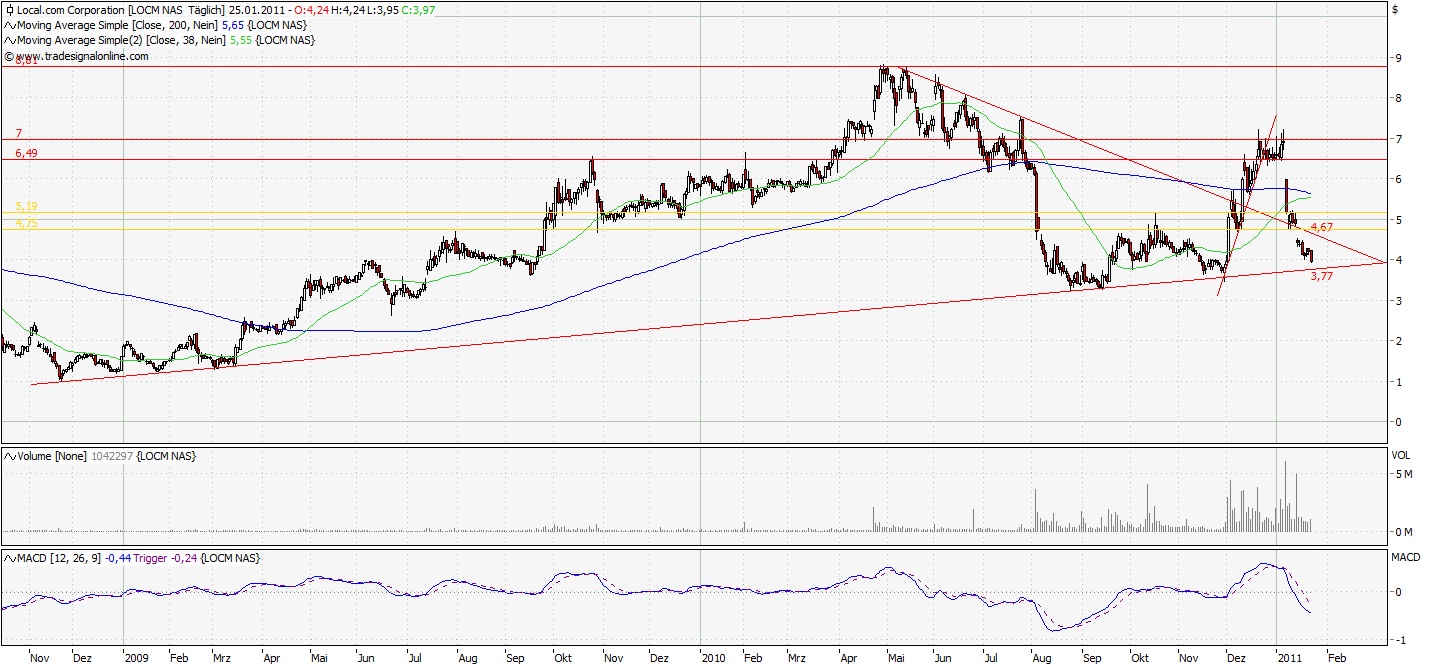
Task: Click the 2010 marker on the time axis
Action: coord(712,658)
